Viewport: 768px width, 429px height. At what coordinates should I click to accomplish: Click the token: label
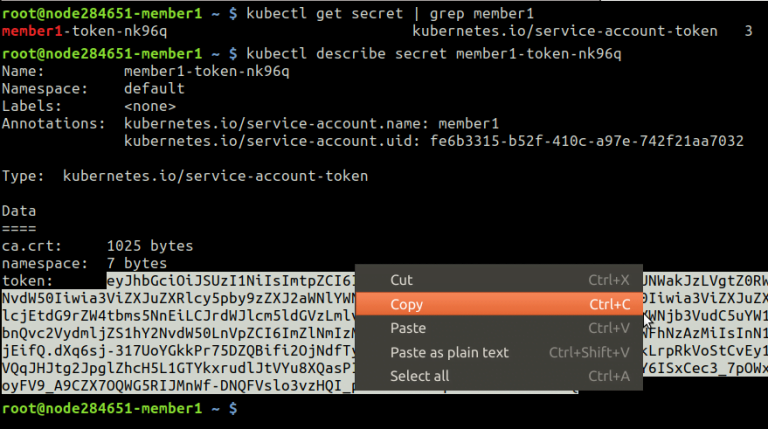pos(27,281)
